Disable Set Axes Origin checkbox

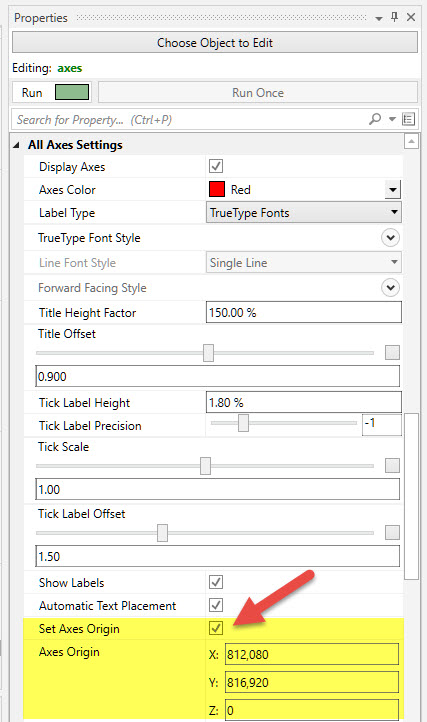point(216,628)
